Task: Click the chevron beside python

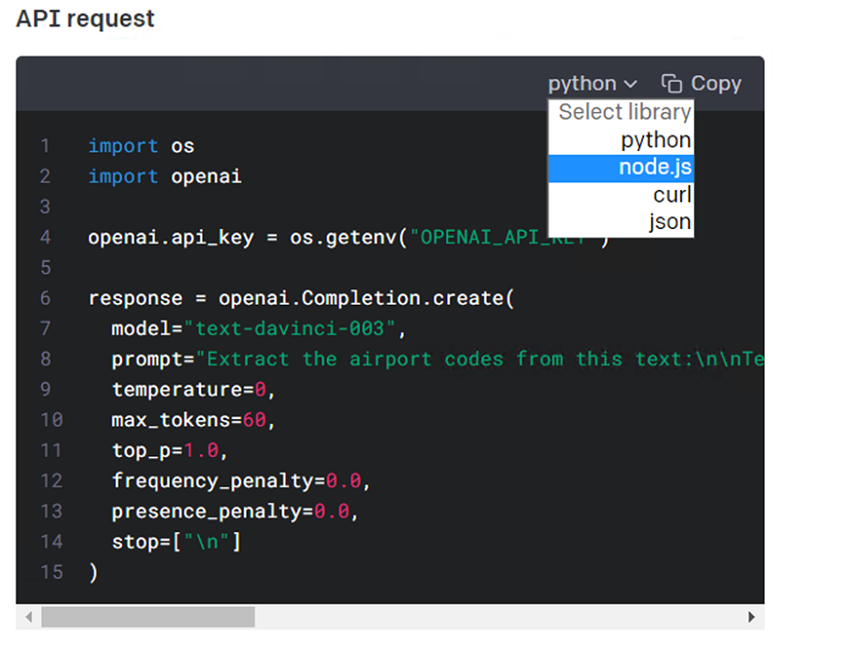Action: (630, 84)
